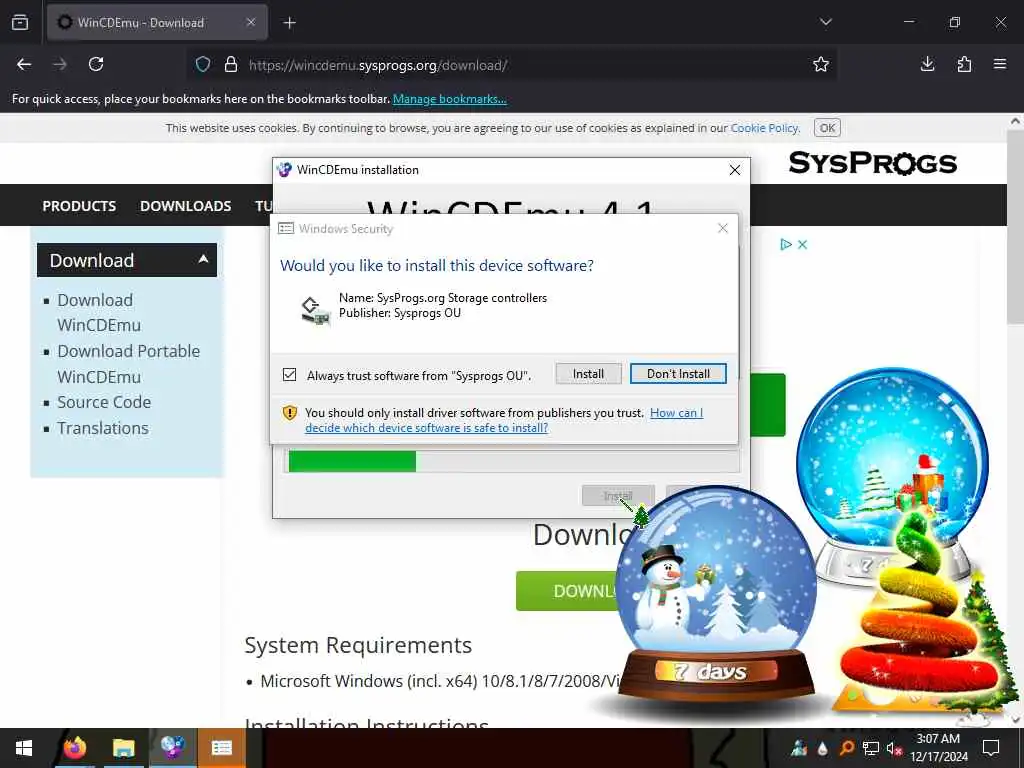This screenshot has width=1024, height=768.
Task: Open browser extensions menu
Action: (x=964, y=64)
